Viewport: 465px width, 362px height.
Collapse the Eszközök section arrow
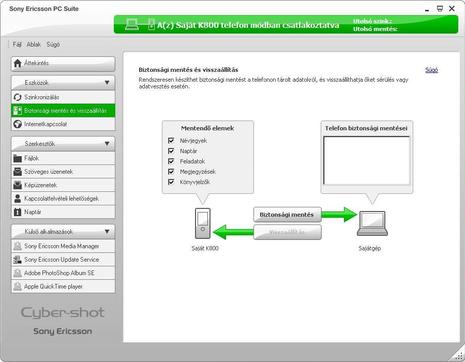point(107,82)
